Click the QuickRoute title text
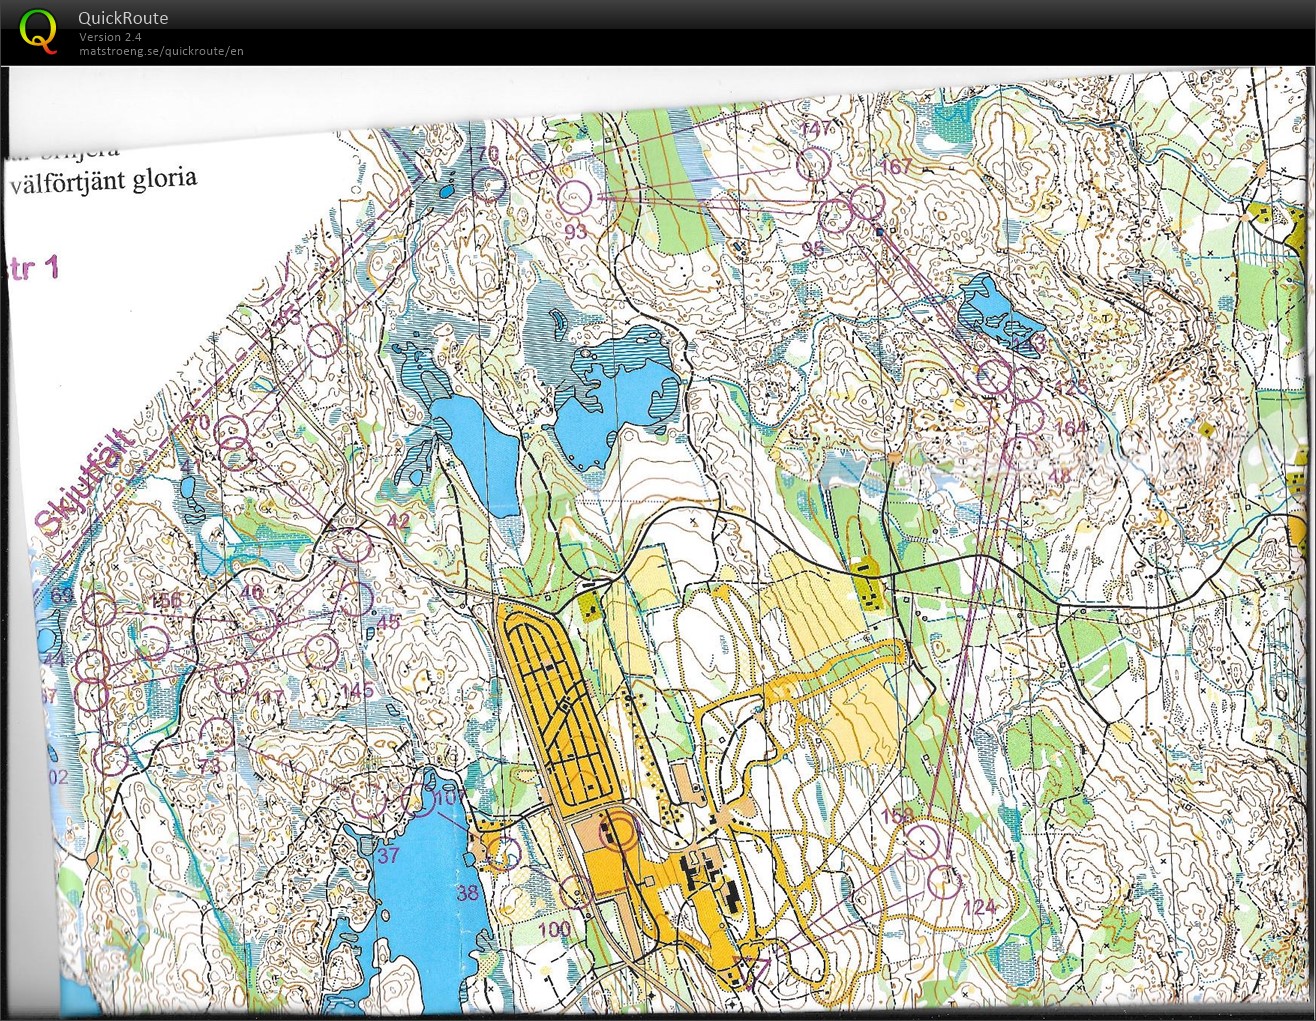Screen dimensions: 1316x1021 pos(123,18)
